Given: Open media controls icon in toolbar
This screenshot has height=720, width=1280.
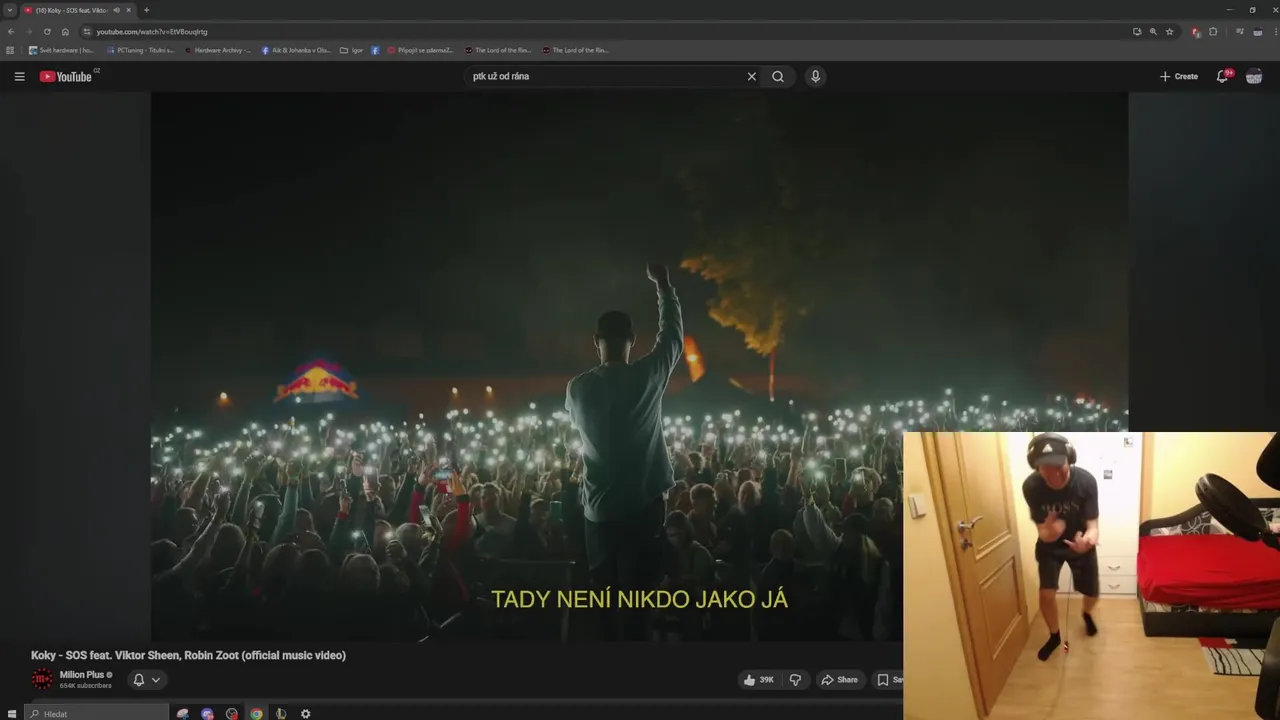Looking at the screenshot, I should tap(1240, 32).
